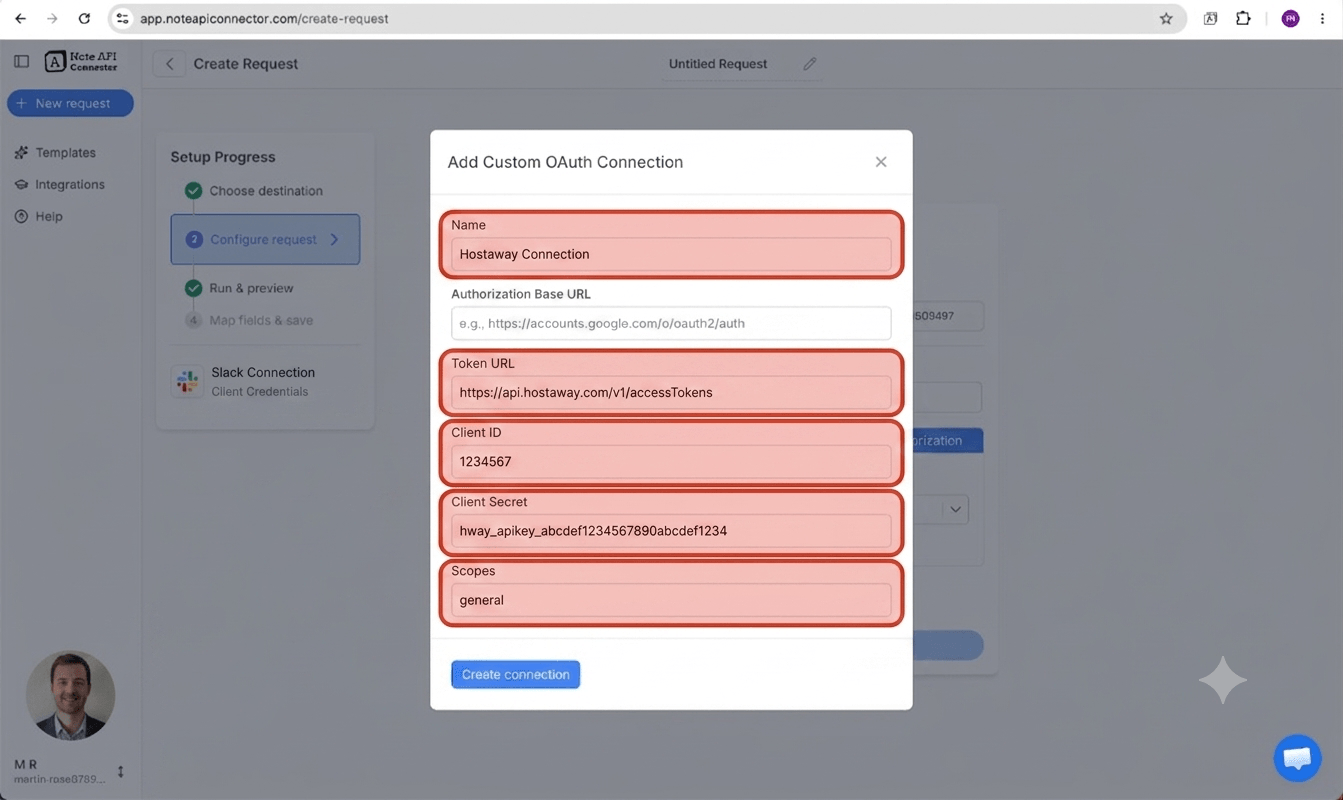1343x800 pixels.
Task: Reload the current page
Action: click(x=84, y=18)
